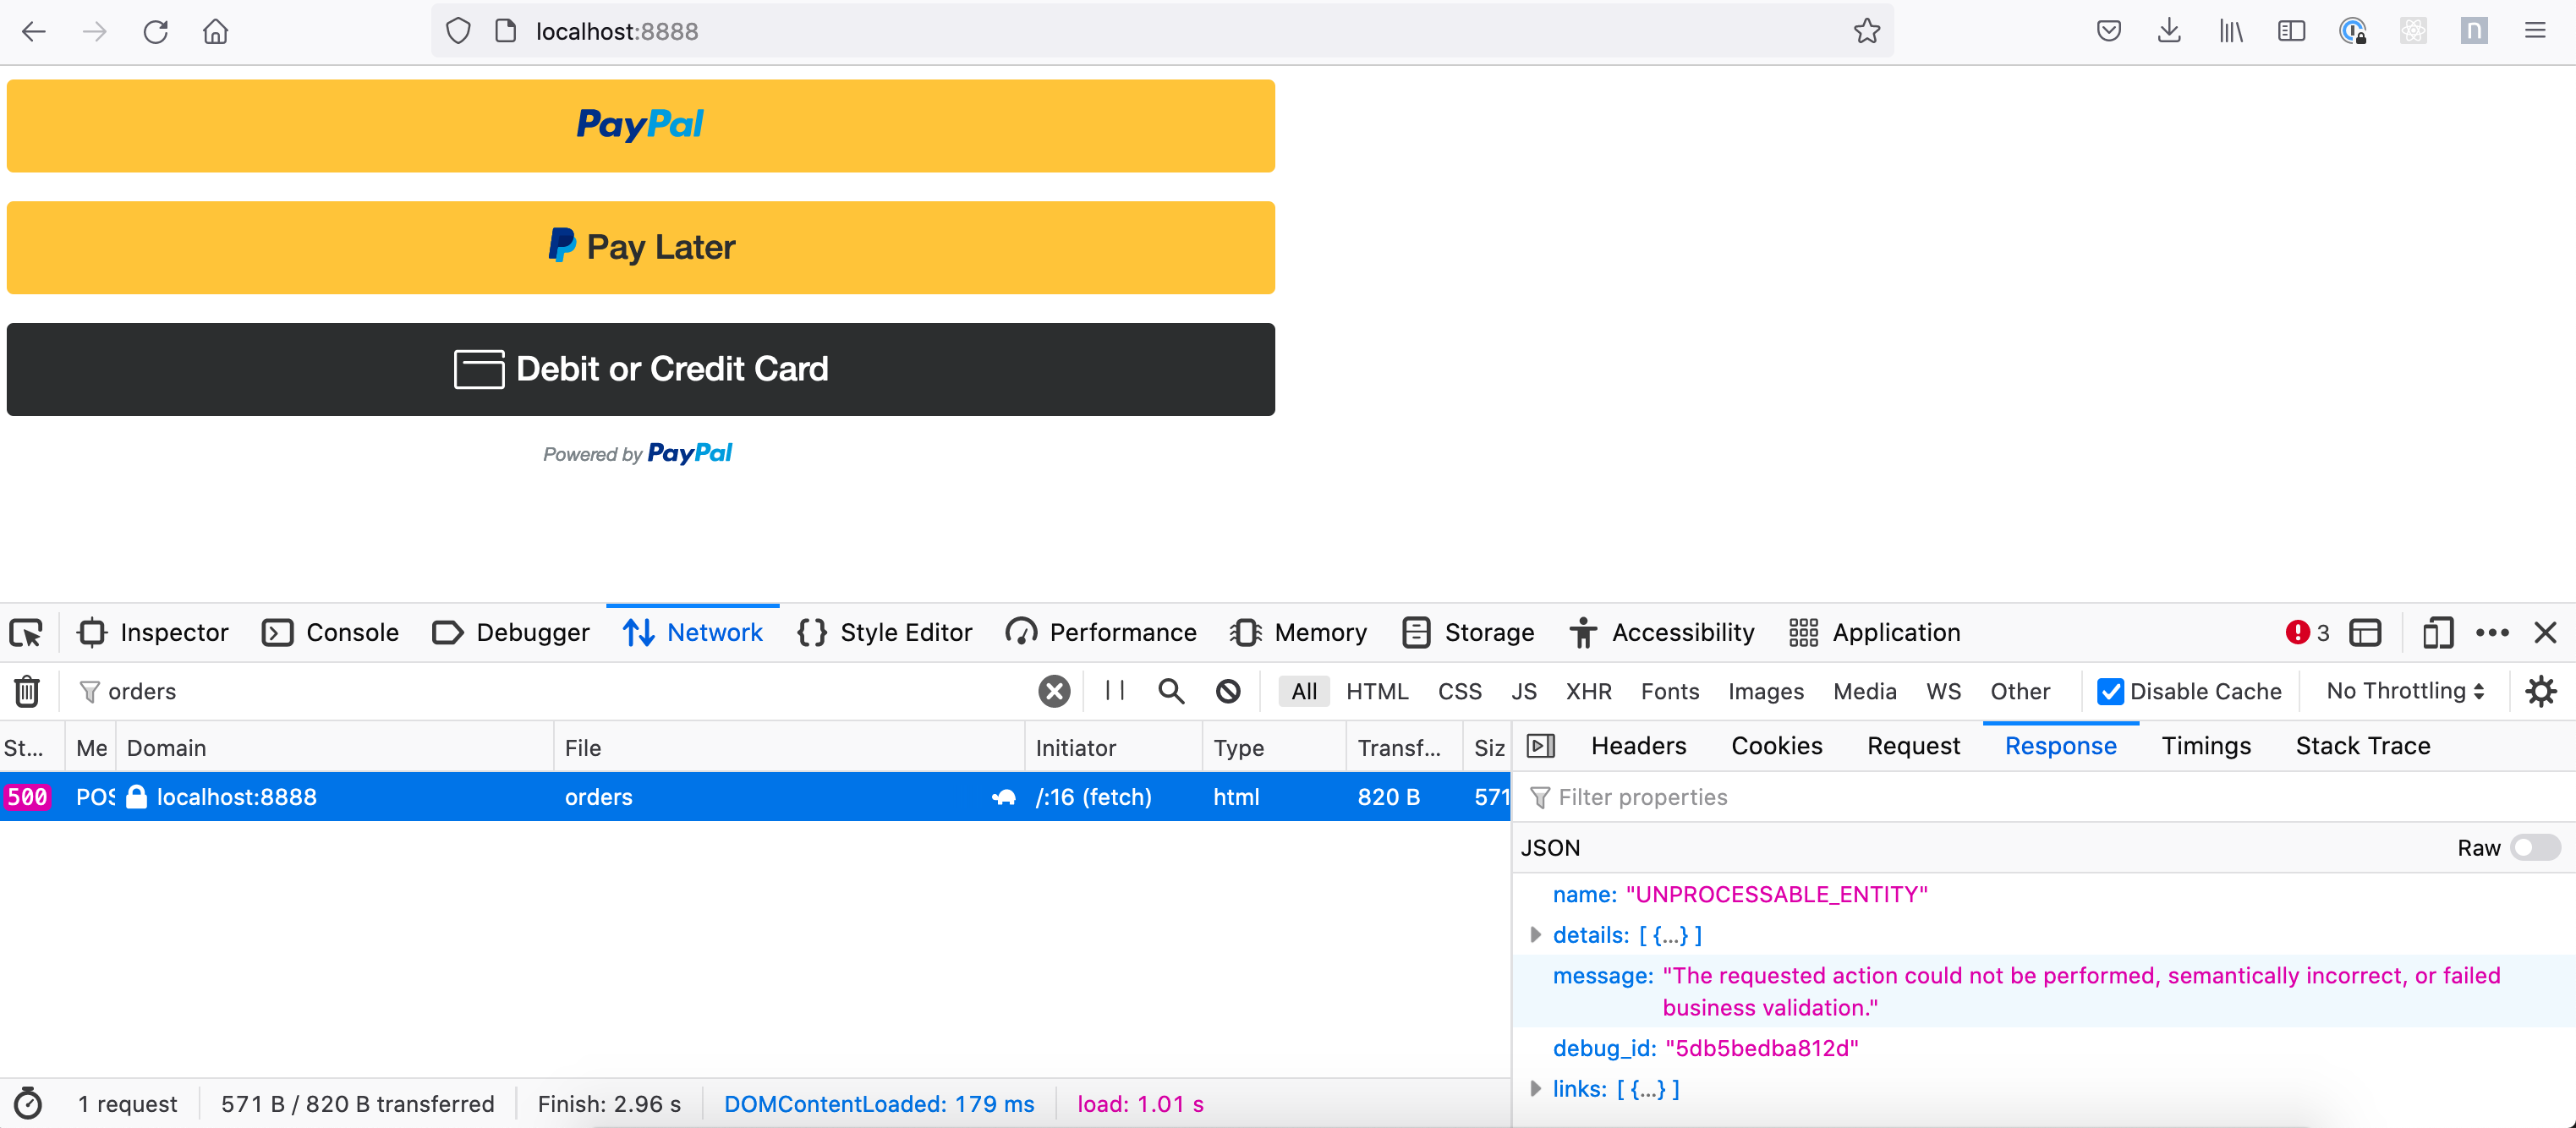
Task: Open the Application tab
Action: coord(1874,633)
